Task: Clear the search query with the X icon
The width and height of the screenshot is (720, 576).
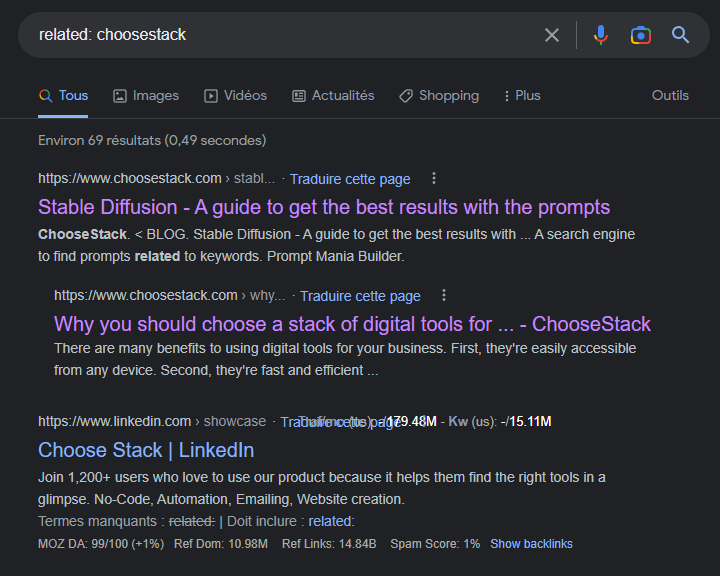Action: click(551, 35)
